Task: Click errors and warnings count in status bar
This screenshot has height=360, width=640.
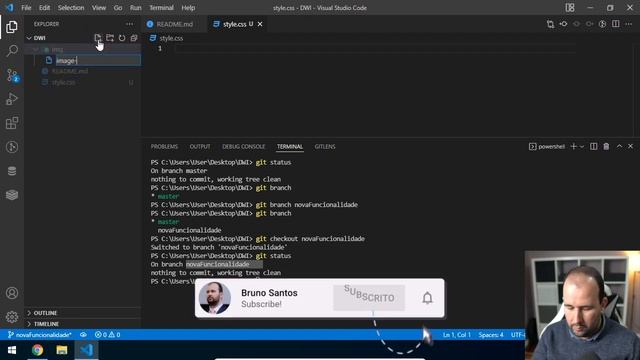Action: click(107, 335)
